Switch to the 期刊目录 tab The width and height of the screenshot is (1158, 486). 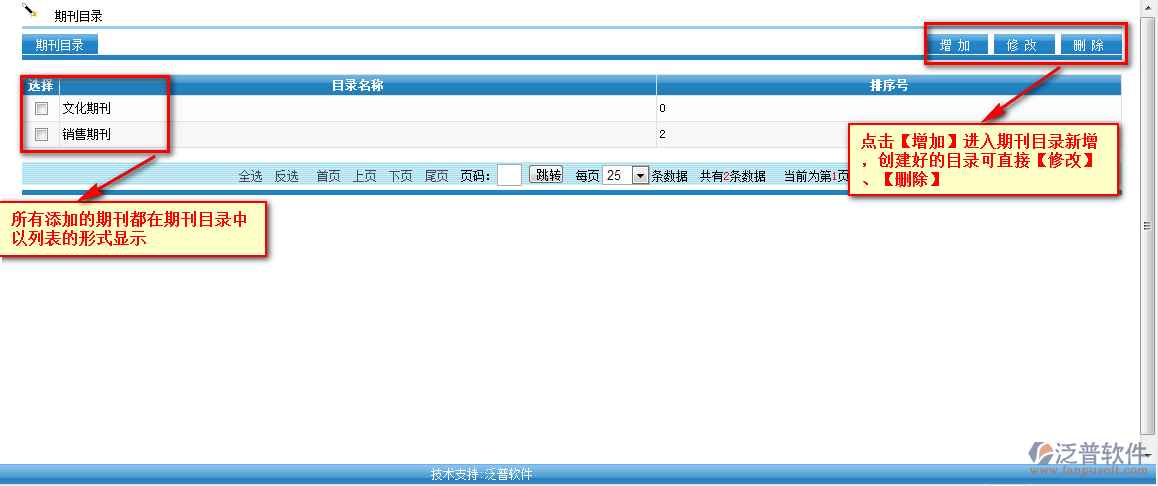pos(60,45)
